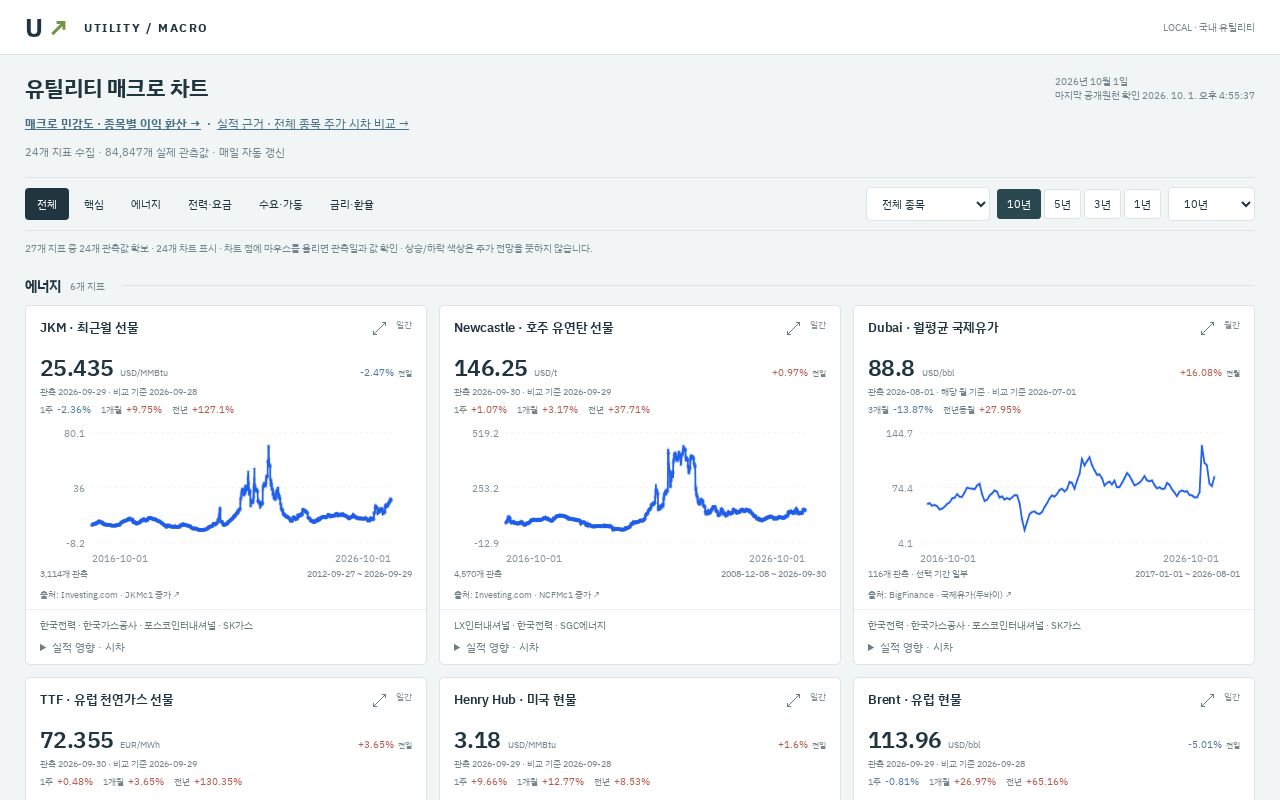
Task: Switch to the 에너지 tab
Action: 146,204
